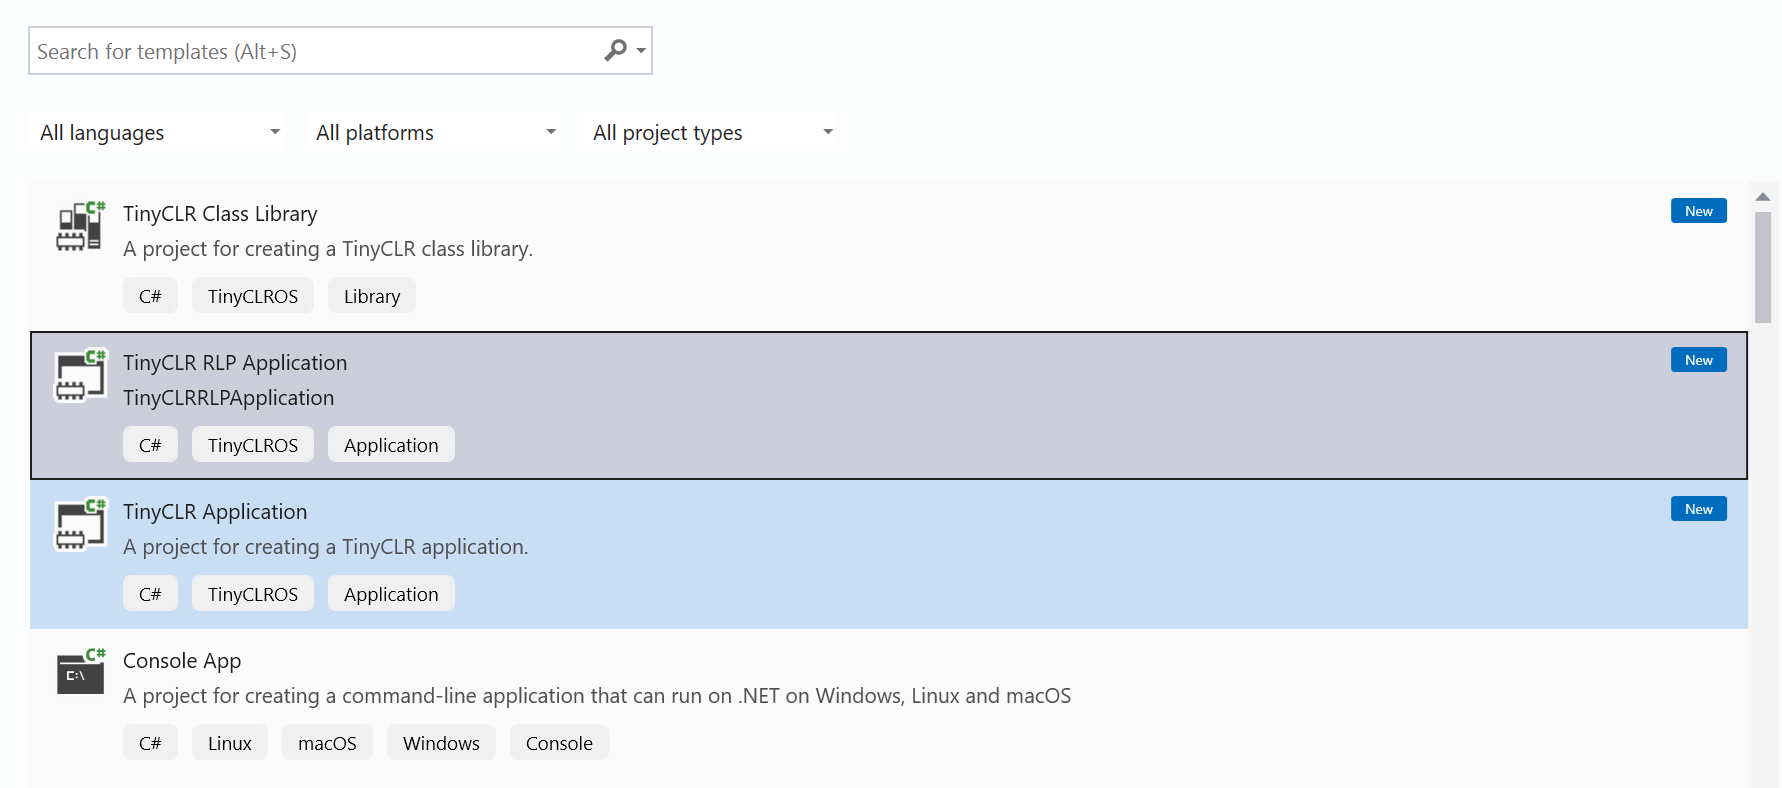The width and height of the screenshot is (1782, 788).
Task: Click the C# tag under TinyCLR RLP Application
Action: (150, 445)
